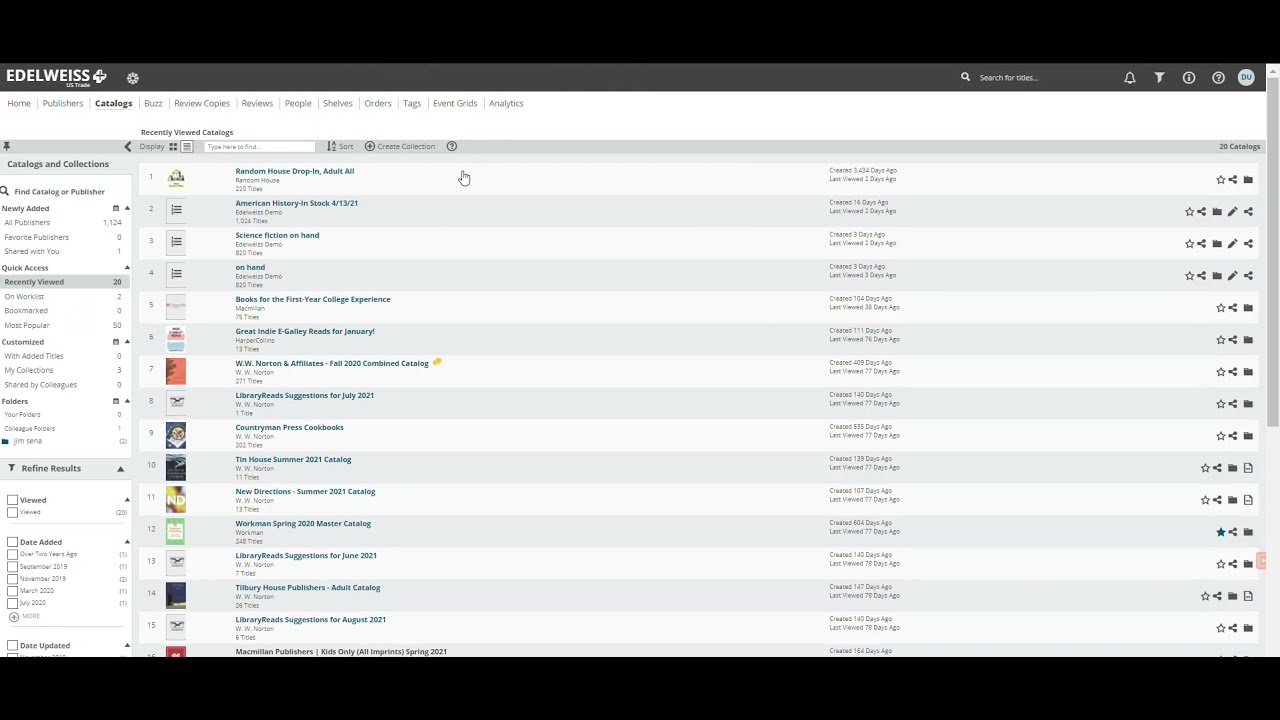Open folder icon for Science fiction on hand
The width and height of the screenshot is (1280, 720).
pyautogui.click(x=1217, y=244)
